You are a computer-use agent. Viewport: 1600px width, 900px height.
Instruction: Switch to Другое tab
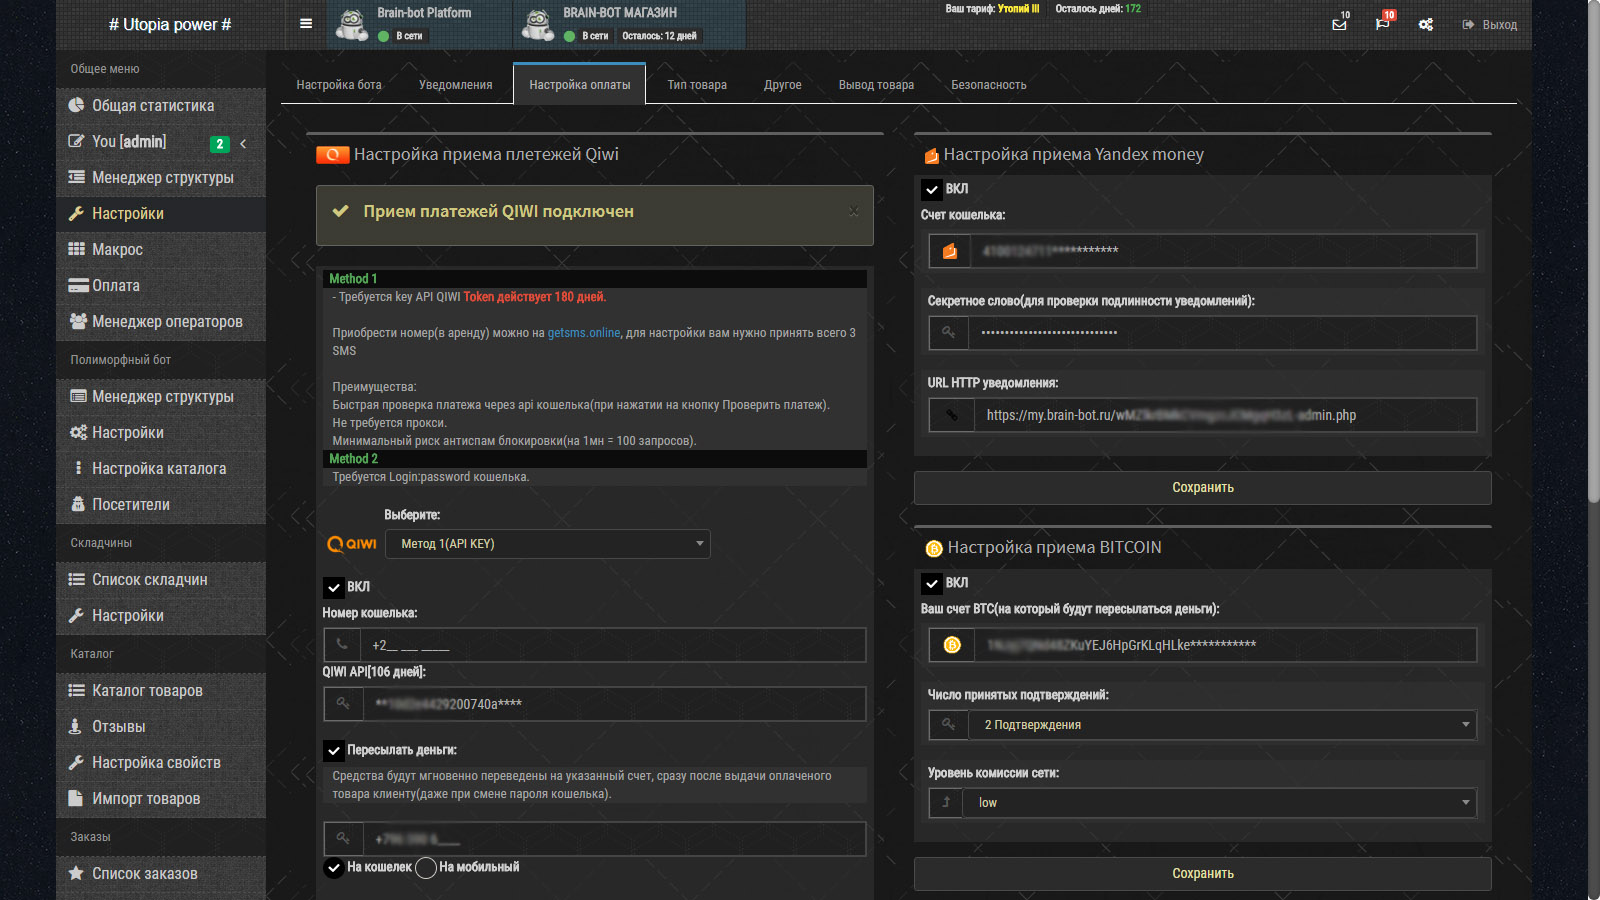tap(783, 85)
